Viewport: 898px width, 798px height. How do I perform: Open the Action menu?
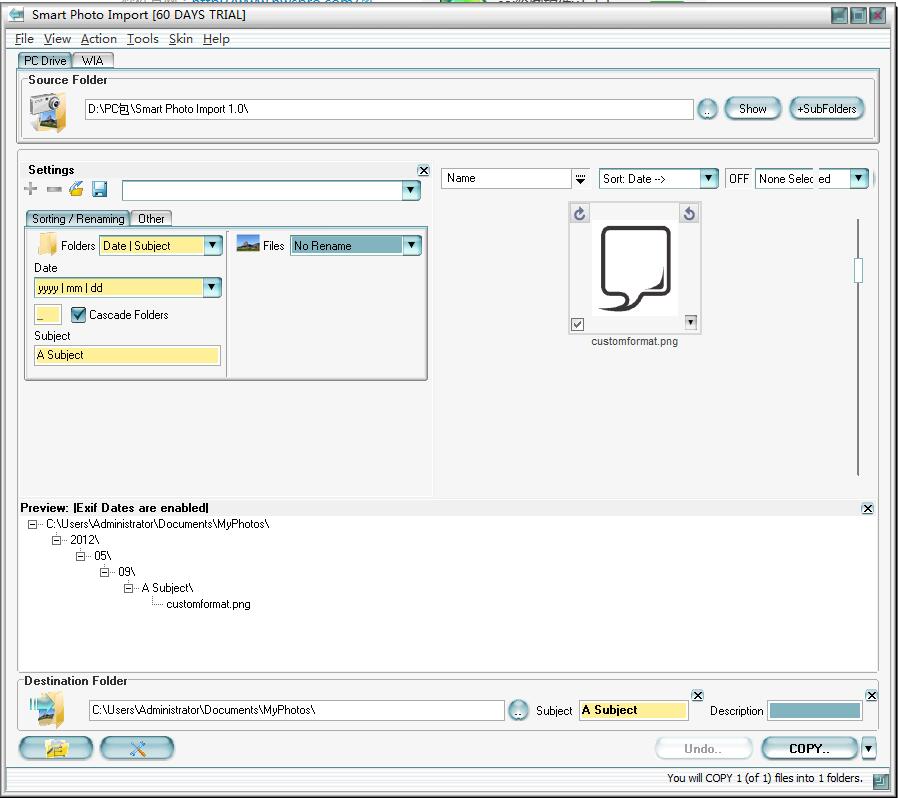[99, 39]
